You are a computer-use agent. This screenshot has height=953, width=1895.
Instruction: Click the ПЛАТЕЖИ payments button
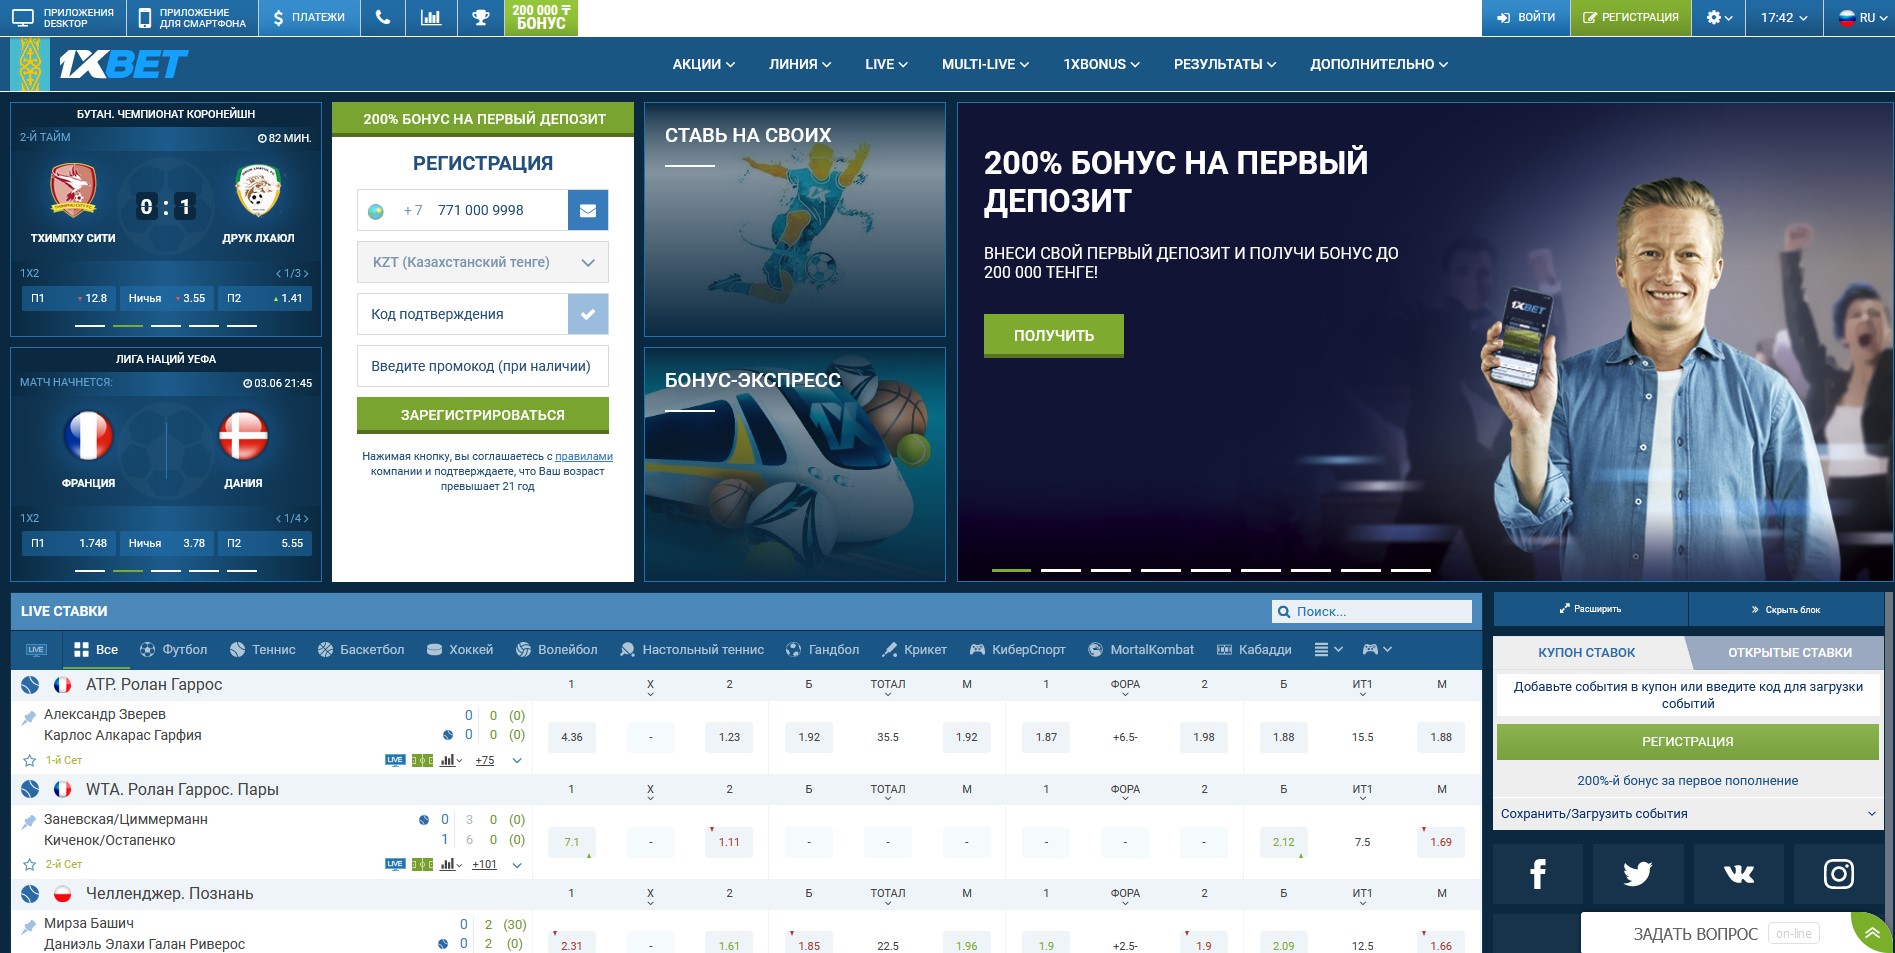[309, 17]
